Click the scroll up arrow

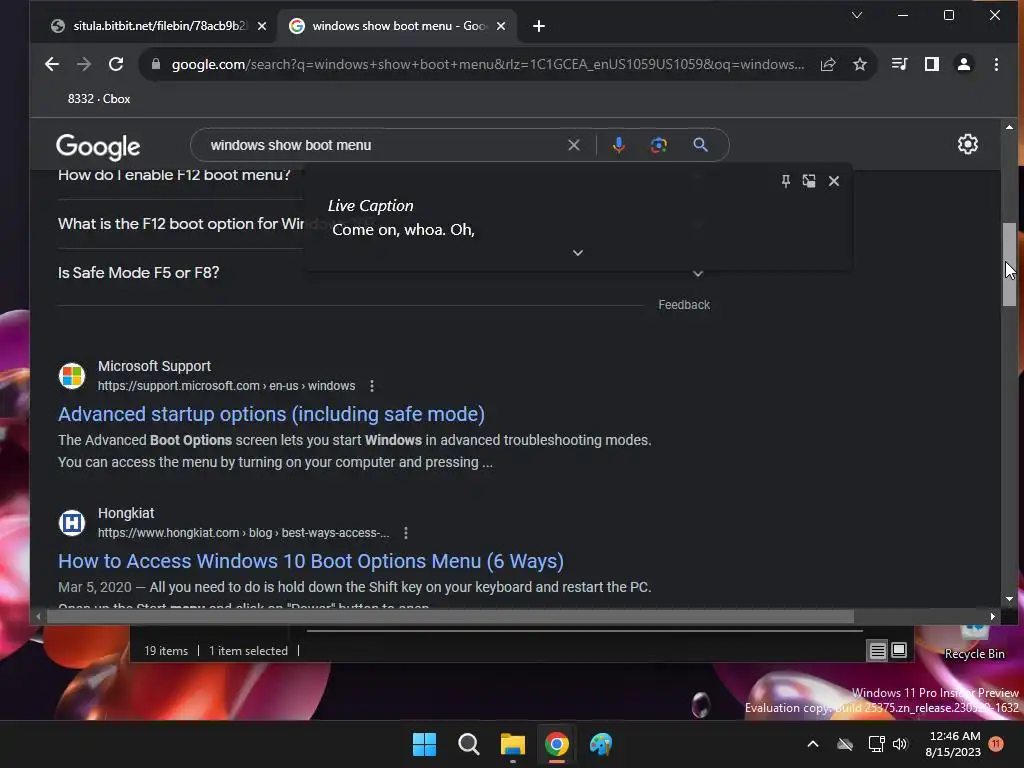[x=1010, y=127]
